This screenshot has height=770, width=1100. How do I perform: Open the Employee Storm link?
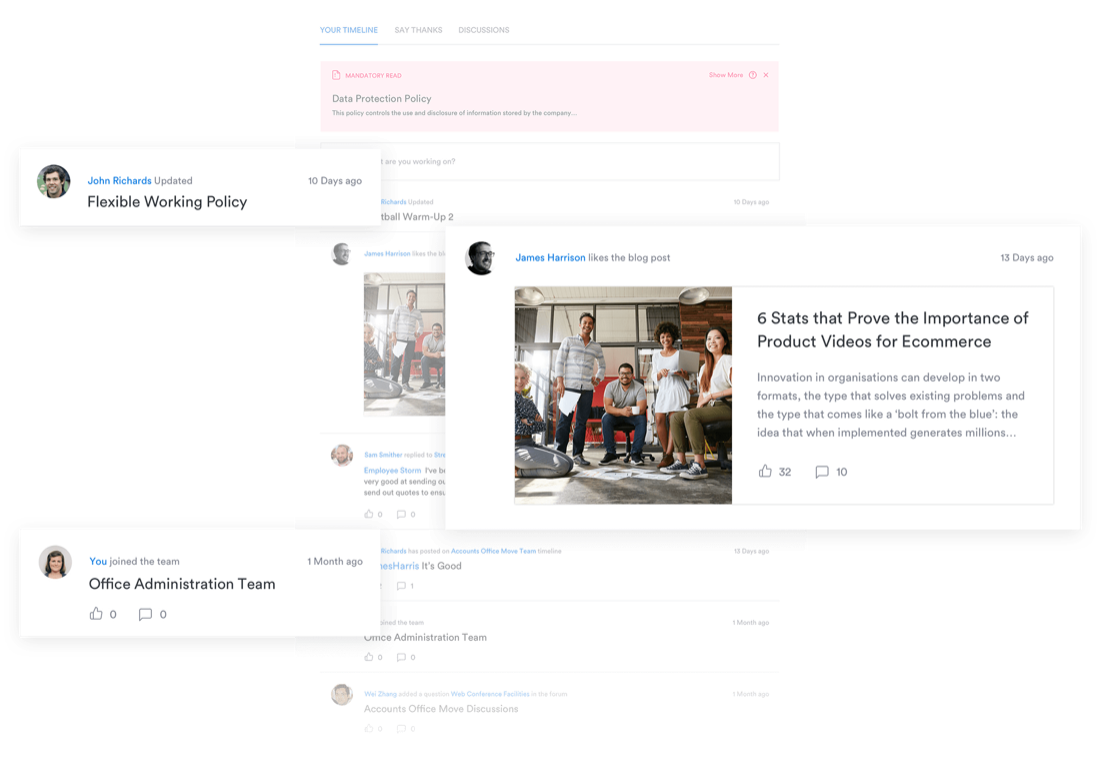pos(392,471)
